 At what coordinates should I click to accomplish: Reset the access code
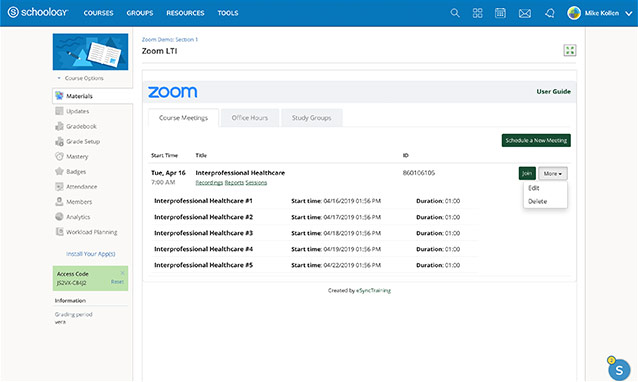click(x=117, y=282)
